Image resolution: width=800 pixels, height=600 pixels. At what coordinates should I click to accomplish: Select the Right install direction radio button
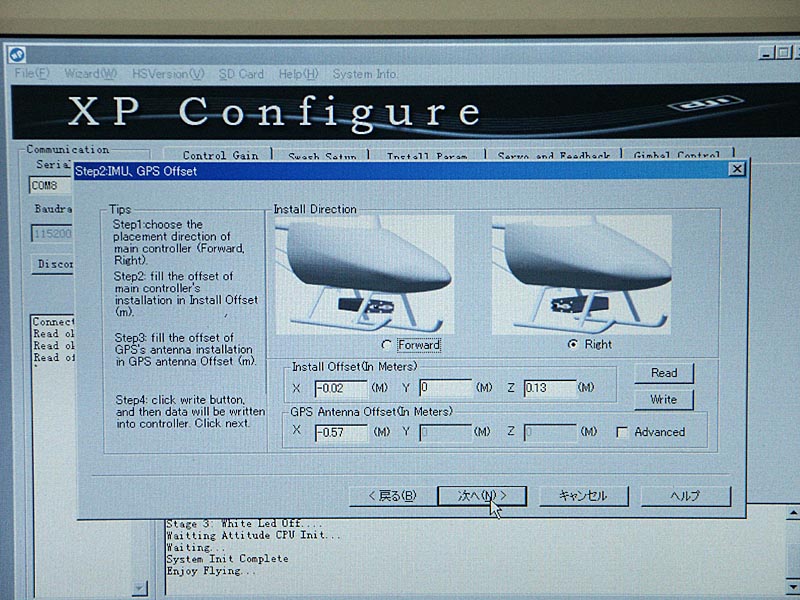[573, 344]
